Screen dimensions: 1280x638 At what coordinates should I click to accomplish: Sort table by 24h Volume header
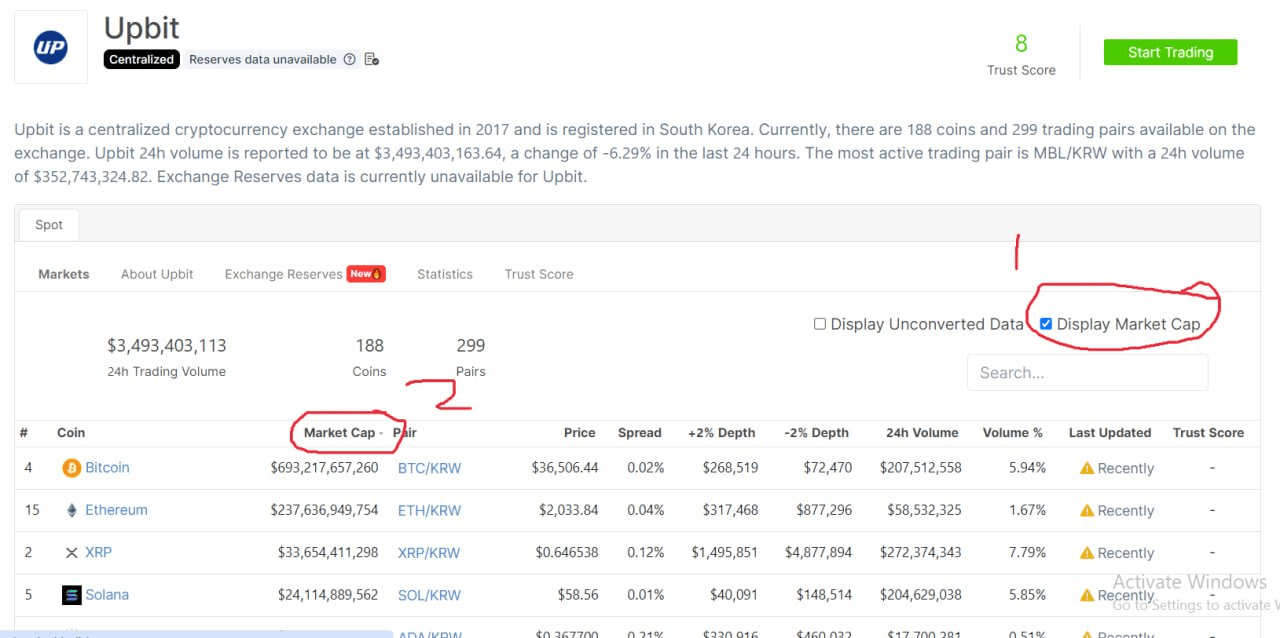pyautogui.click(x=921, y=433)
